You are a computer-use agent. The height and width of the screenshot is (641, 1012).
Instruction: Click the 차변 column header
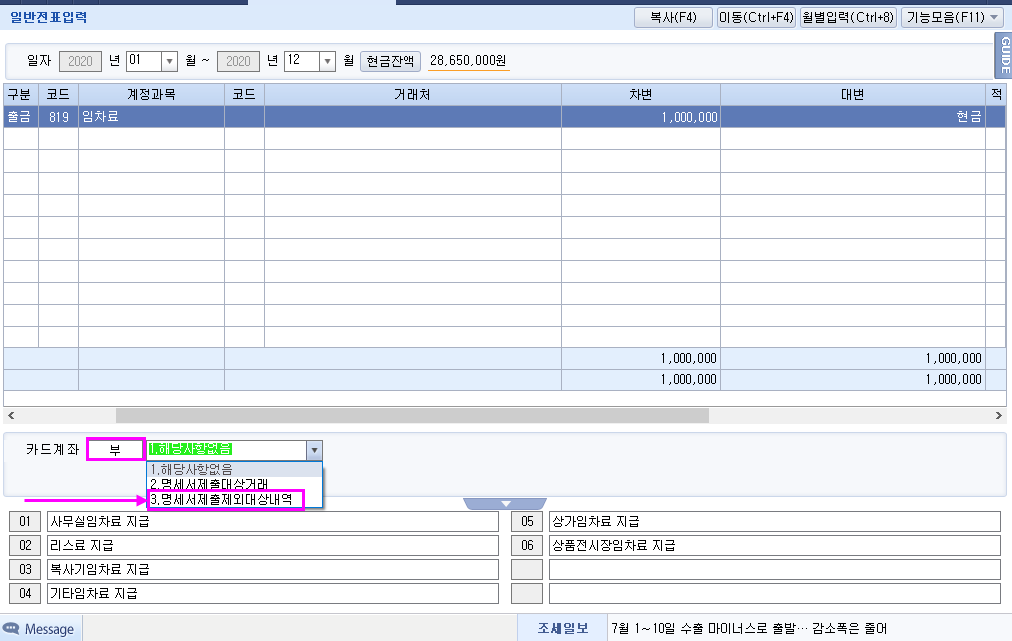tap(641, 95)
